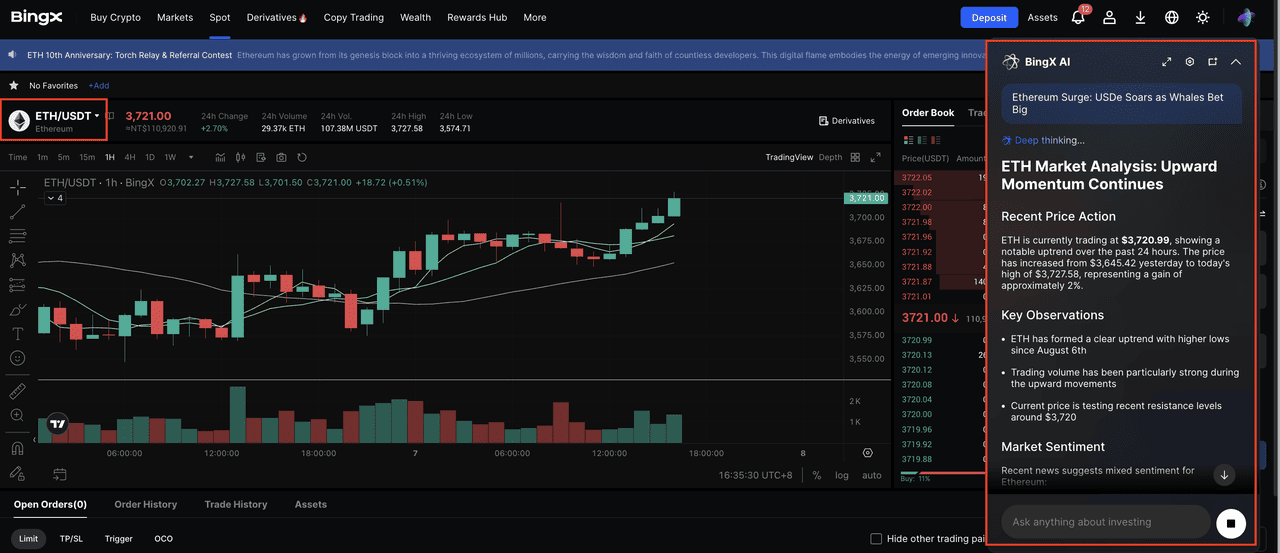Open the projection position tool
Viewport: 1280px width, 553px height.
pos(17,285)
